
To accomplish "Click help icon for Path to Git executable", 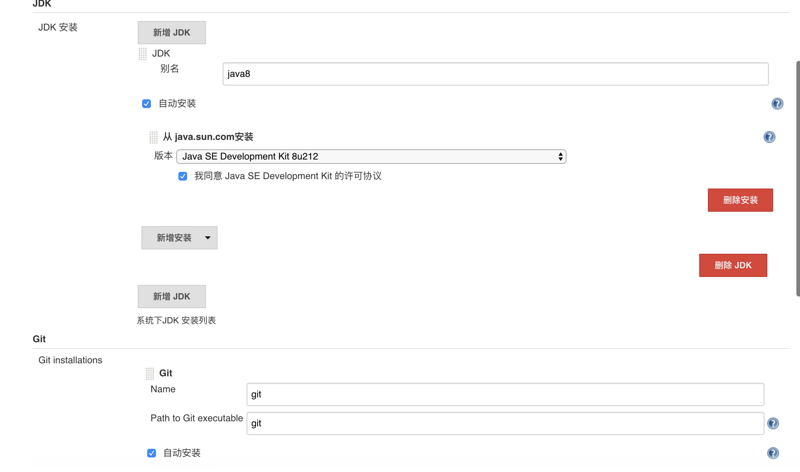I will pos(773,424).
